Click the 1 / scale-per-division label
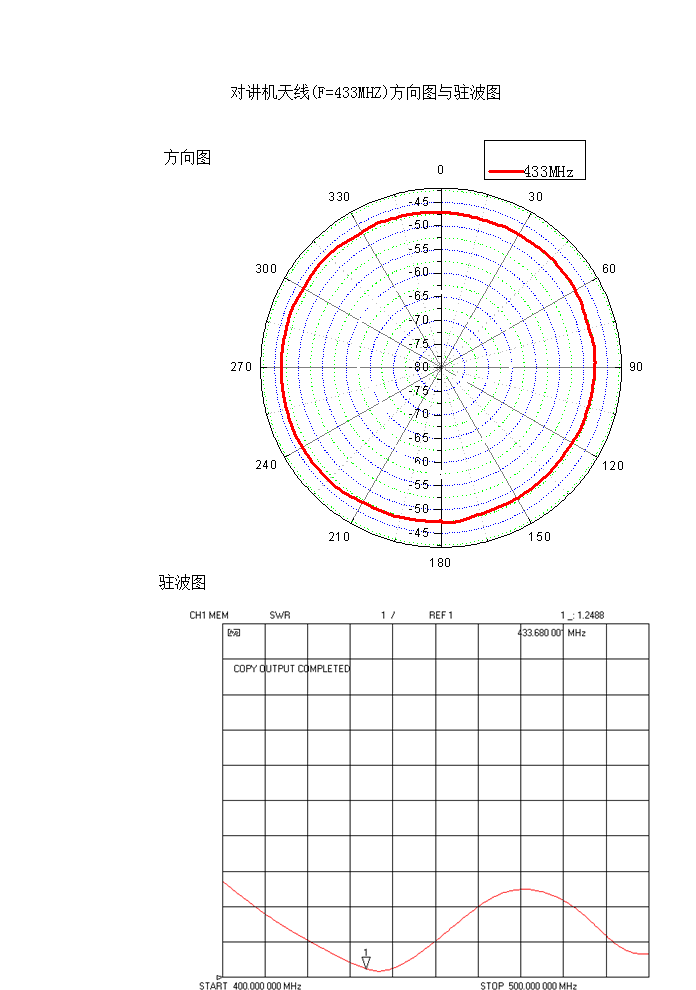696x990 pixels. [x=387, y=615]
